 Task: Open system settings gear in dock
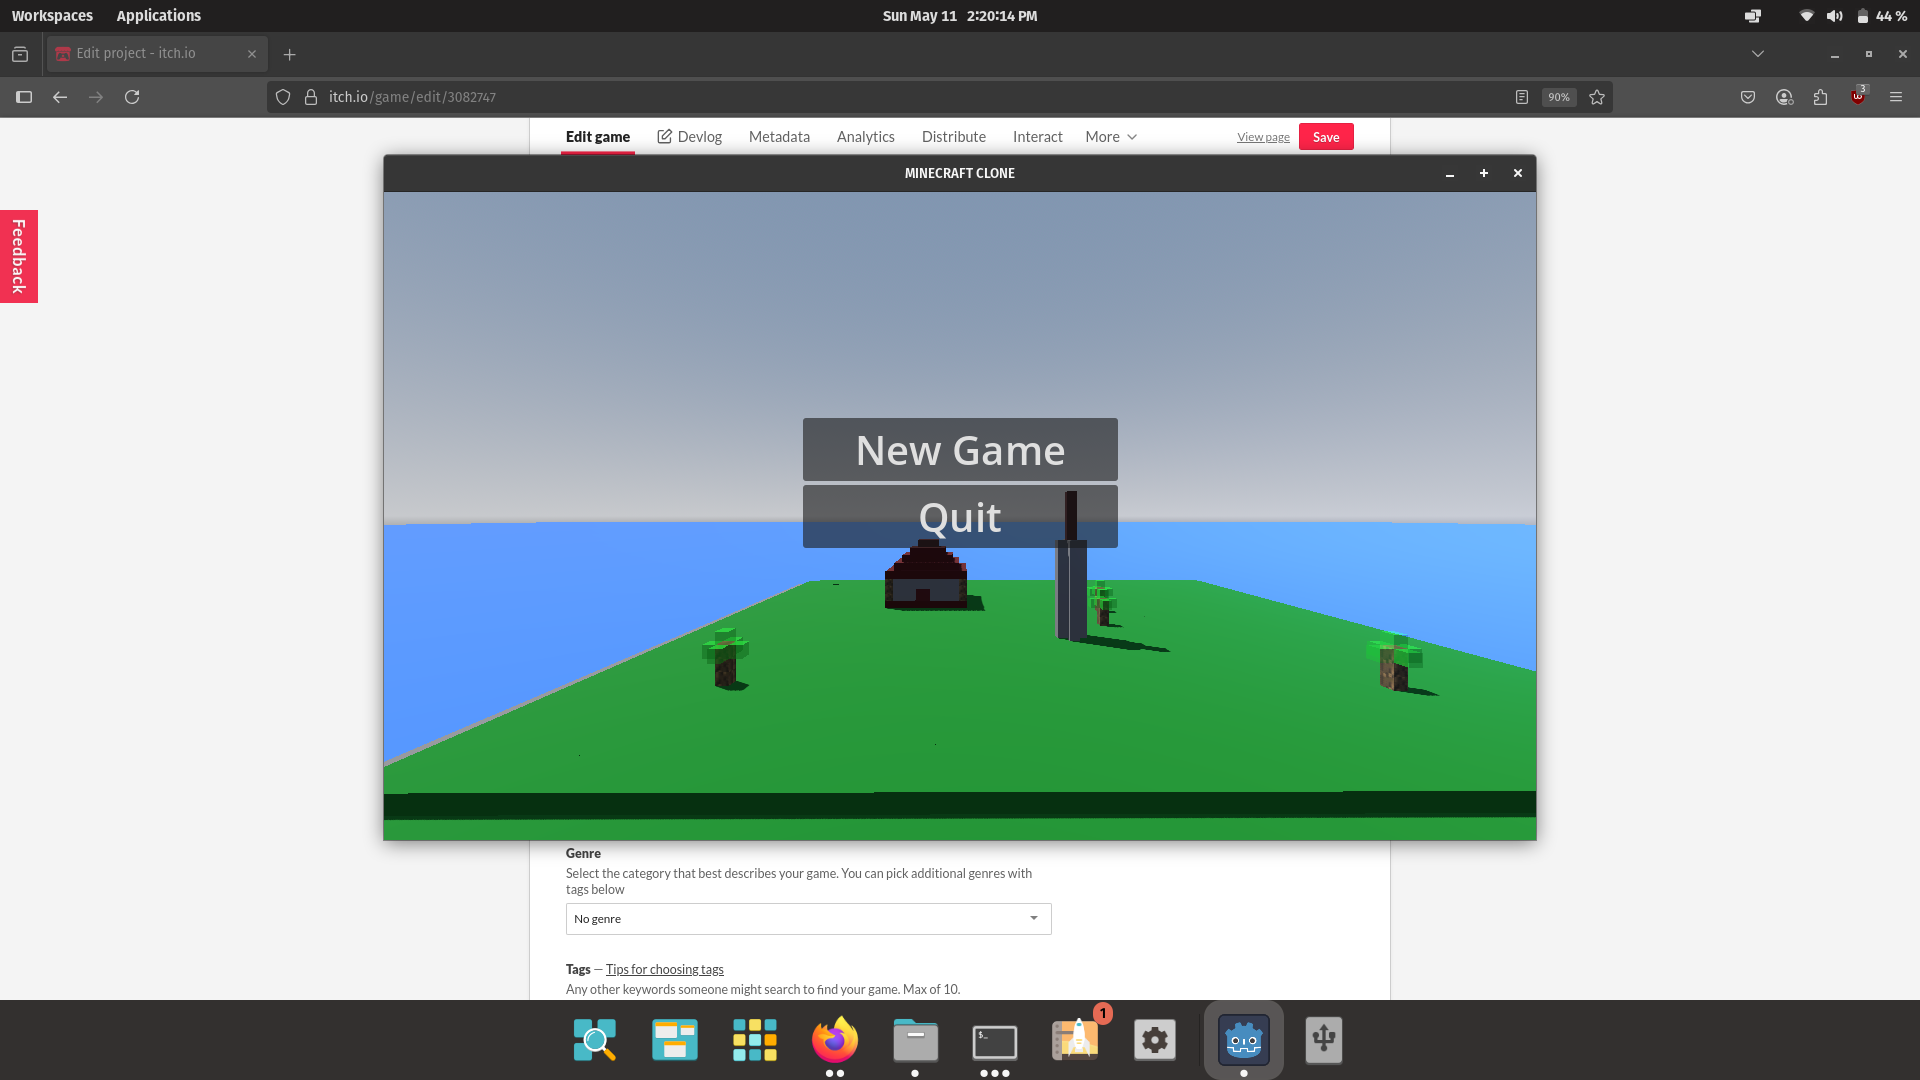[1154, 1041]
